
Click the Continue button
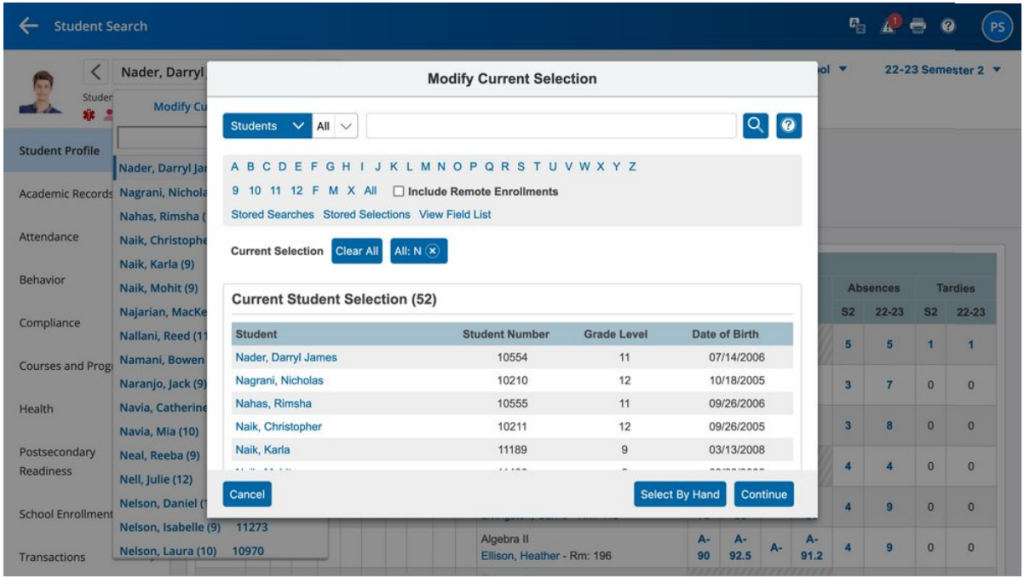coord(764,494)
